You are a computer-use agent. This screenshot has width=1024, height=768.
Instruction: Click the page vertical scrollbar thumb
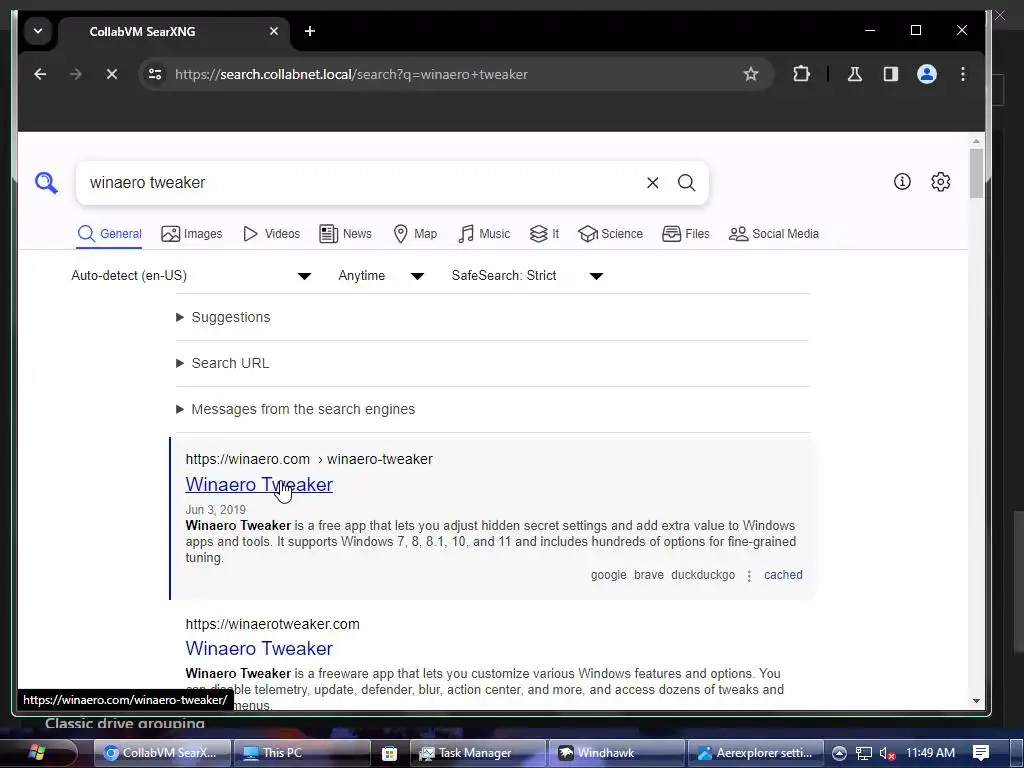[x=976, y=173]
